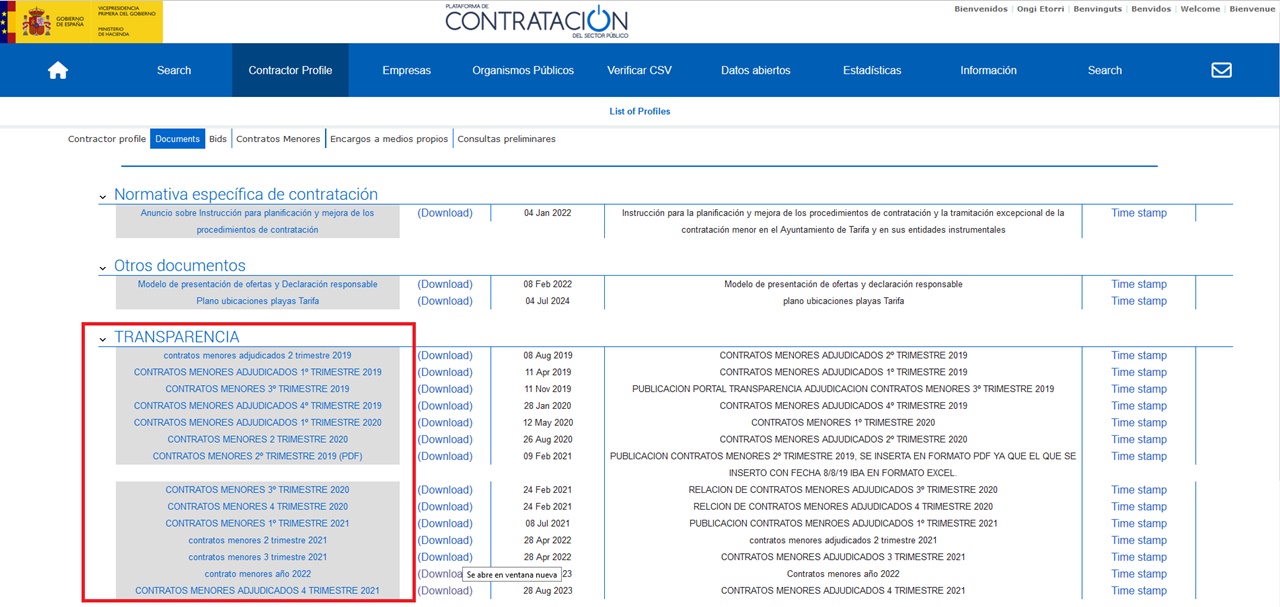
Task: View Time stamp for 04 Jul 2024 document
Action: (1139, 301)
